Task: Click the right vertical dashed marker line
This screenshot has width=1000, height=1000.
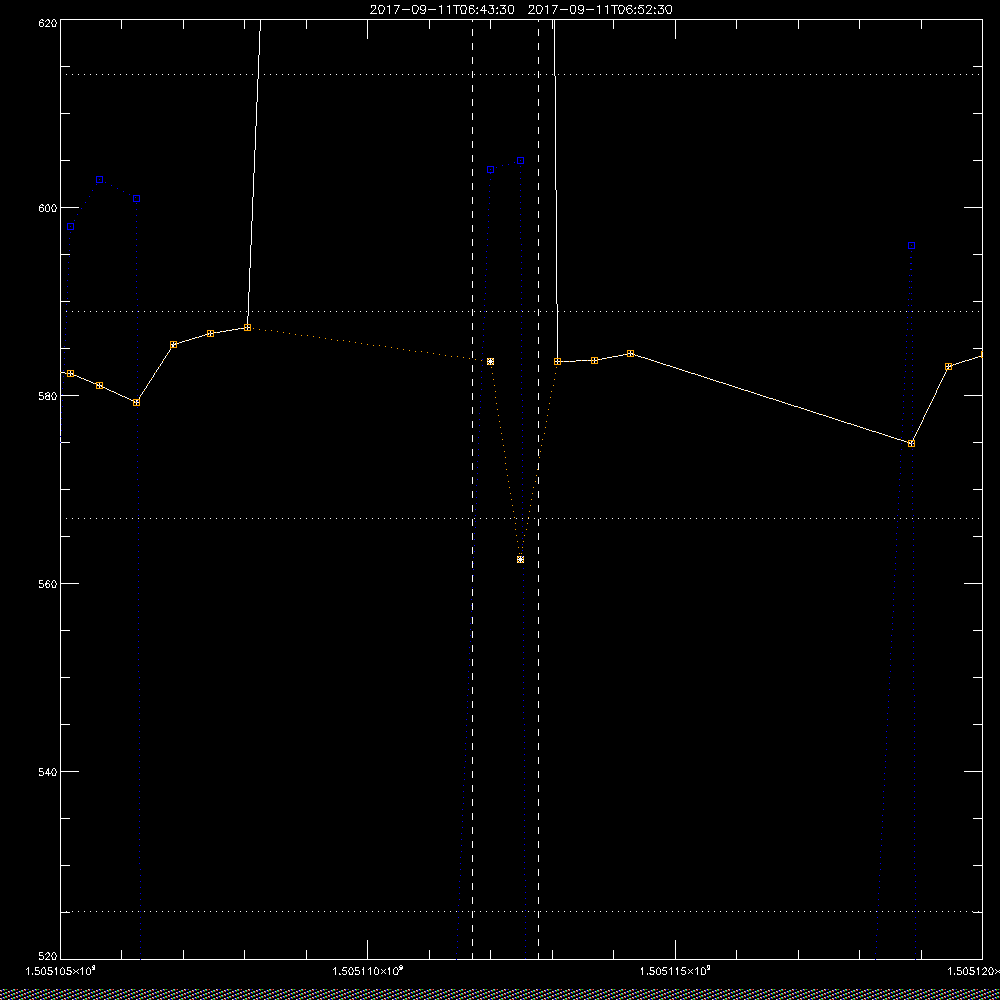Action: 538,489
